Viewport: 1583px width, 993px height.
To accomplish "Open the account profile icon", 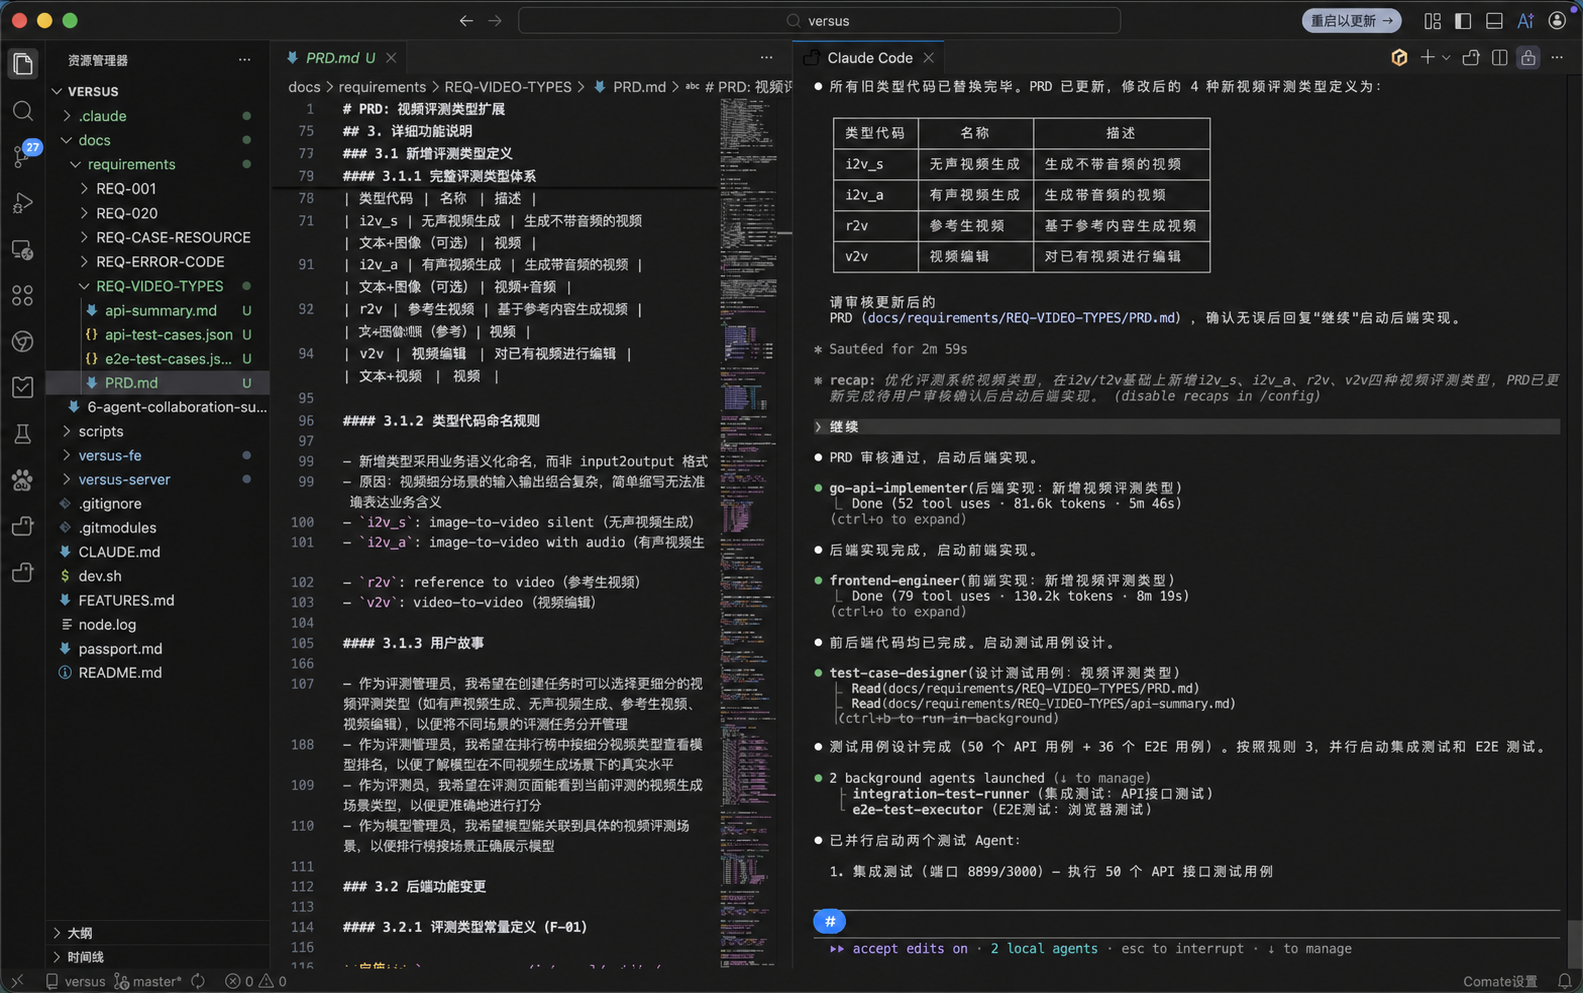I will pos(1557,21).
